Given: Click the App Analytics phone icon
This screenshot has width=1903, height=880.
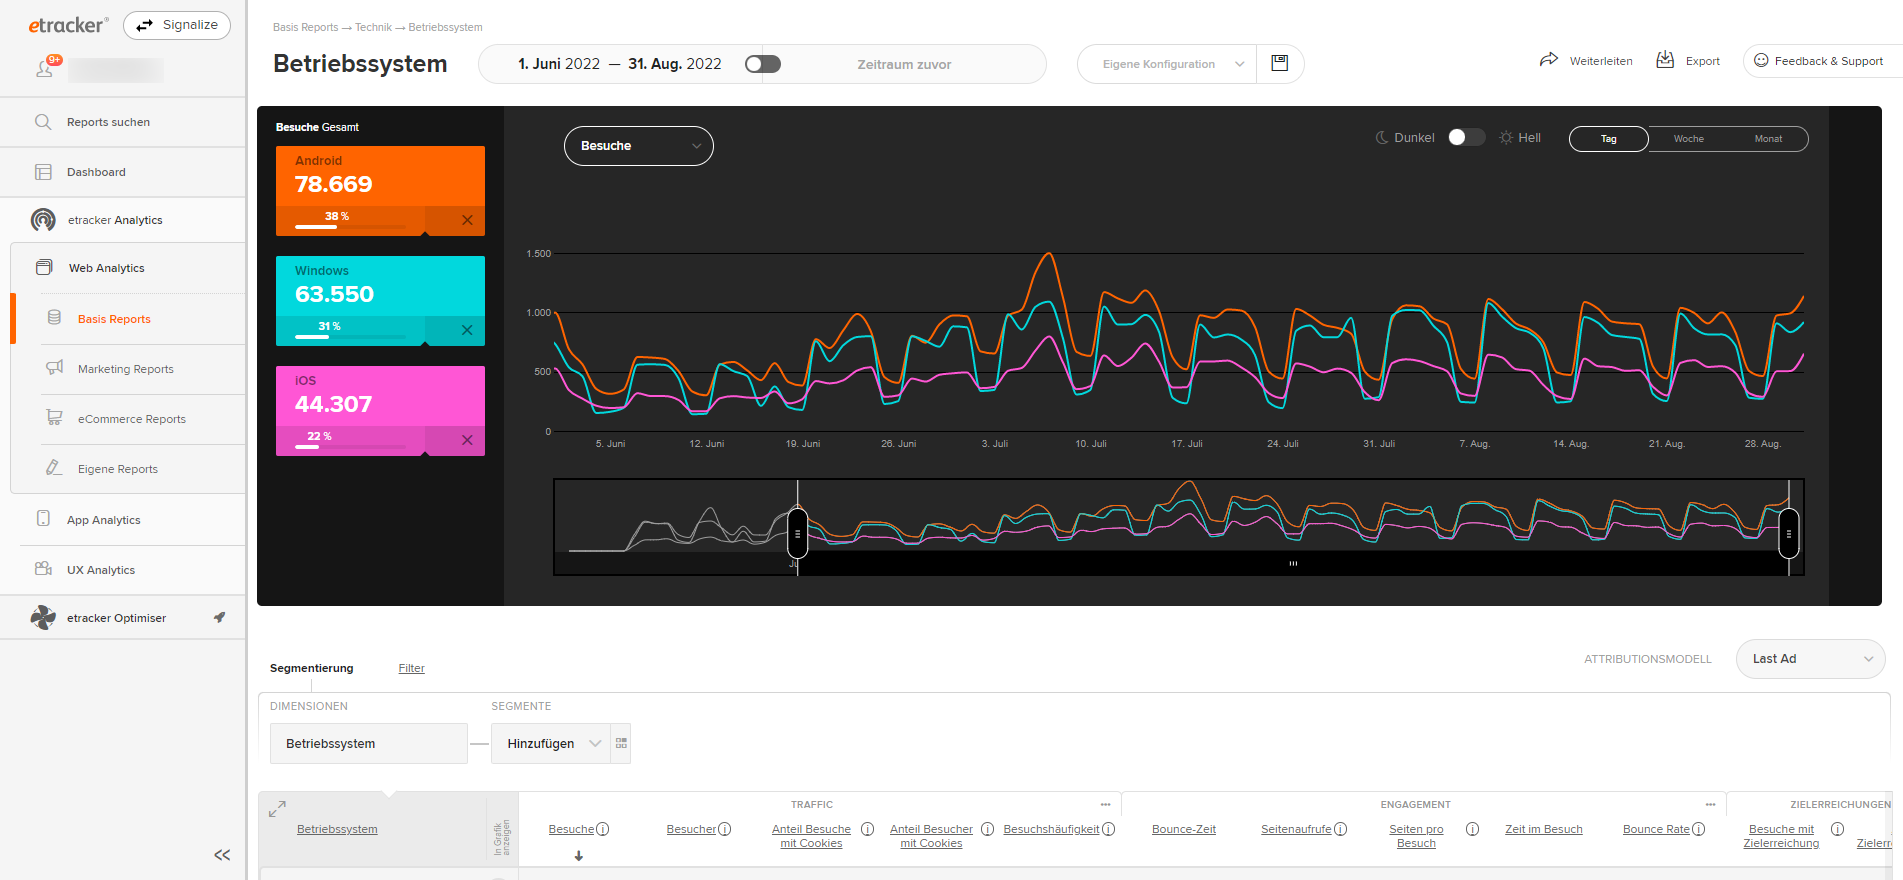Looking at the screenshot, I should tap(43, 519).
